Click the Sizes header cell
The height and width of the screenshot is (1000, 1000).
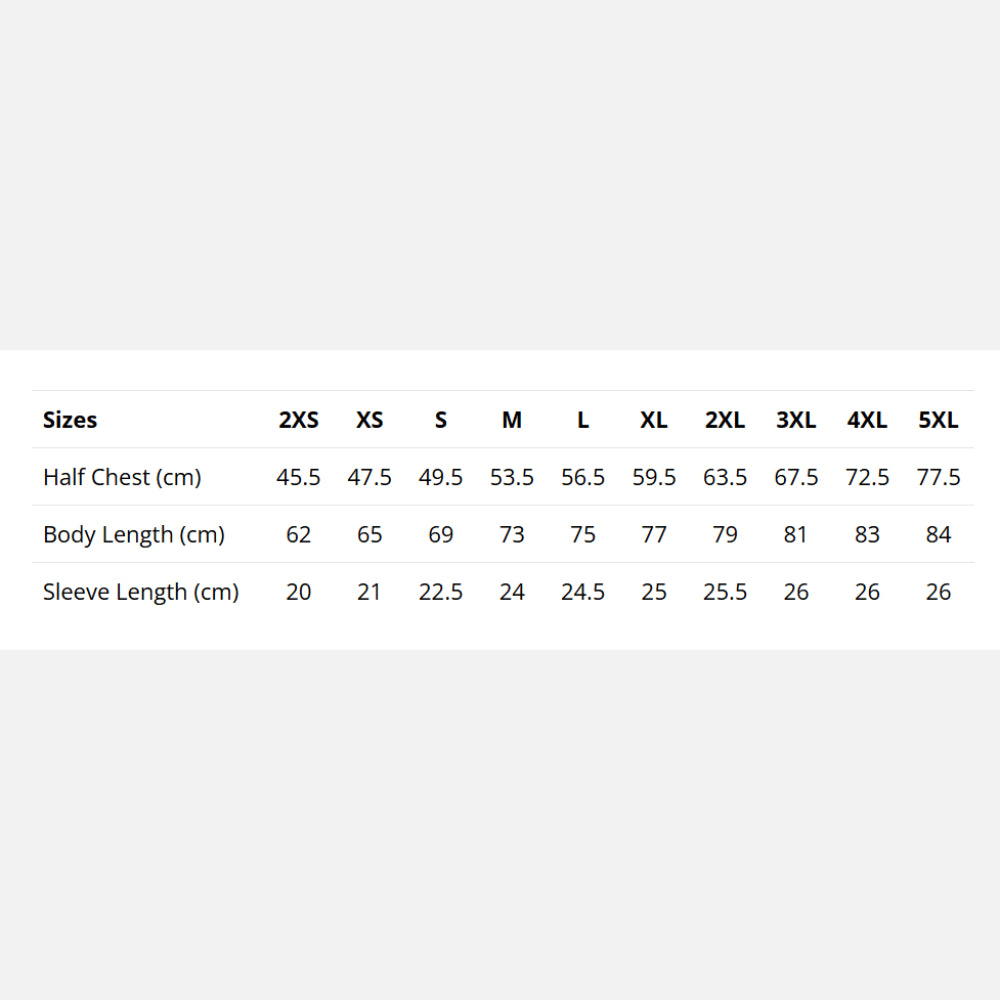(70, 420)
